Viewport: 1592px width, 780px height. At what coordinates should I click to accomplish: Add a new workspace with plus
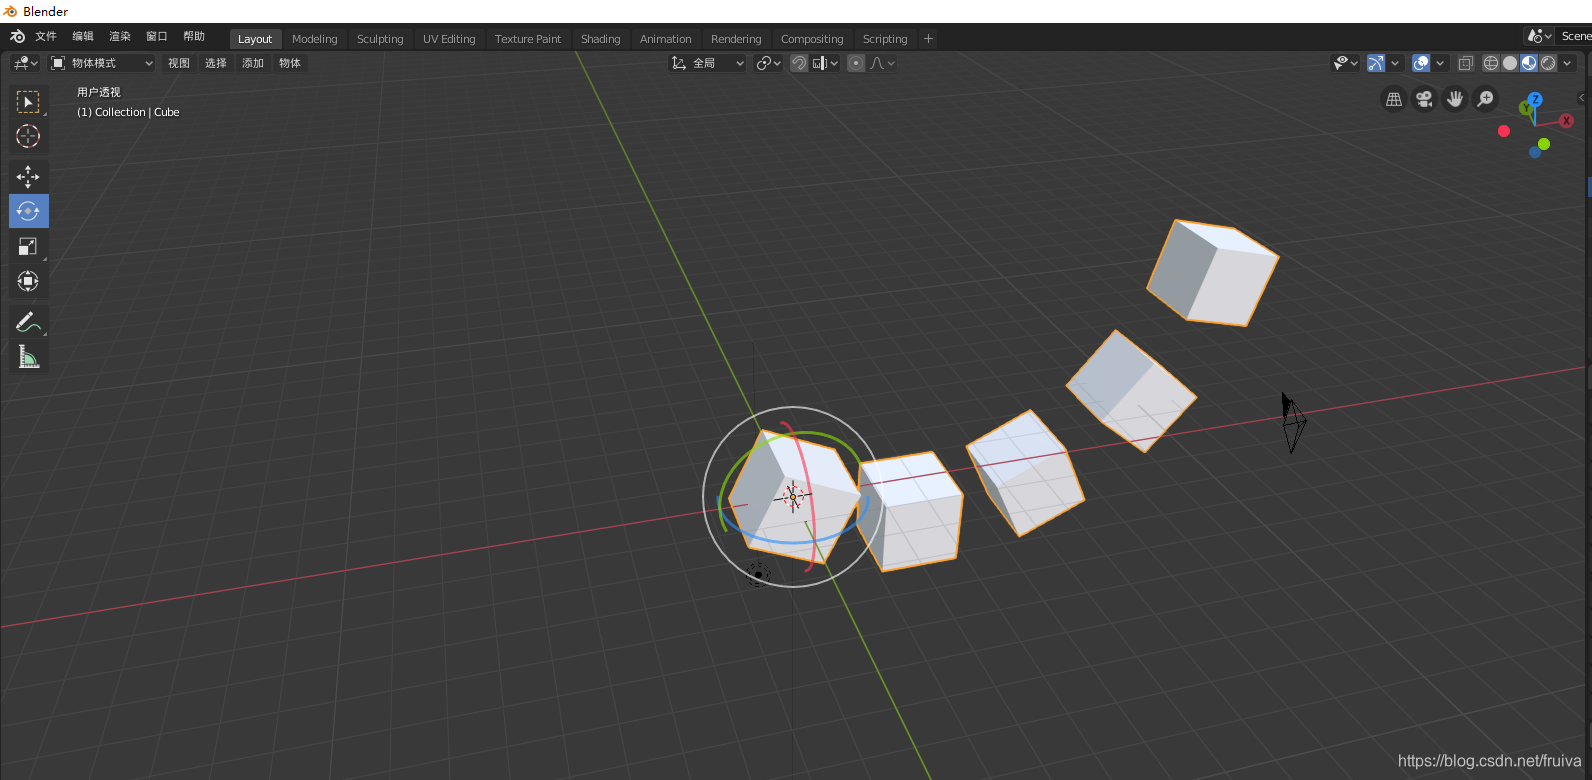tap(928, 39)
